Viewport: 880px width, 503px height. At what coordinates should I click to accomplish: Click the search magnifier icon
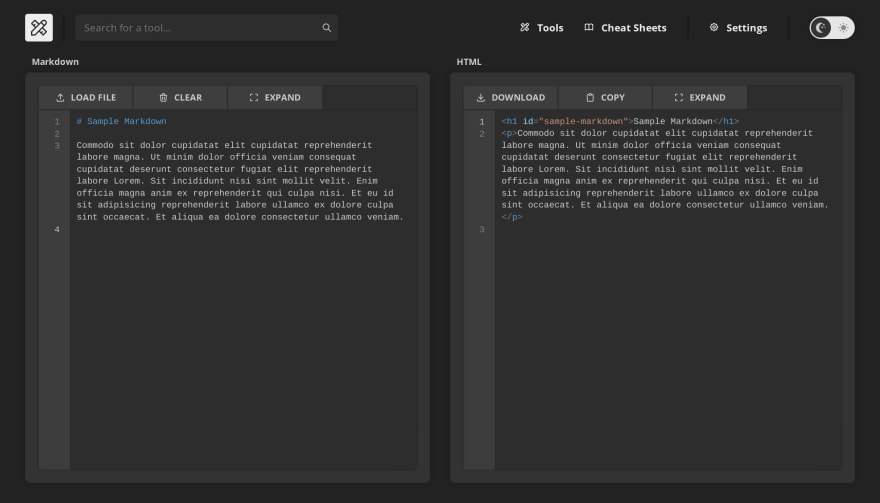pos(326,28)
